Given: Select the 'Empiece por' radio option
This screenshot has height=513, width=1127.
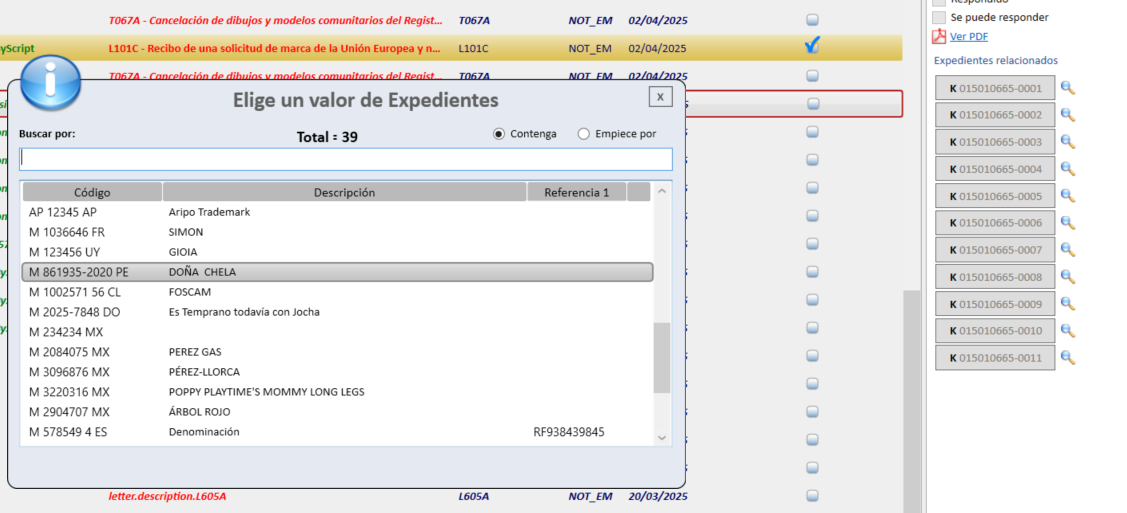Looking at the screenshot, I should (584, 134).
